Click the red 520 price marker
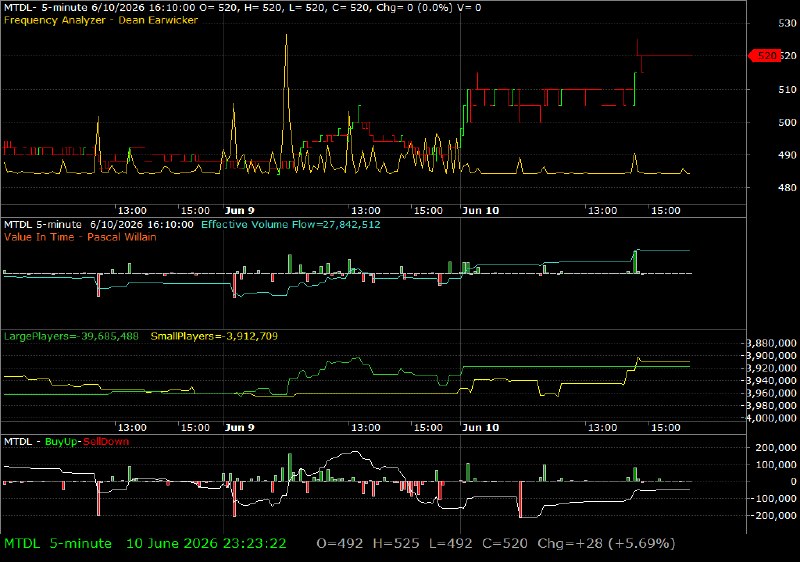Screen dimensions: 800x562 coord(764,56)
